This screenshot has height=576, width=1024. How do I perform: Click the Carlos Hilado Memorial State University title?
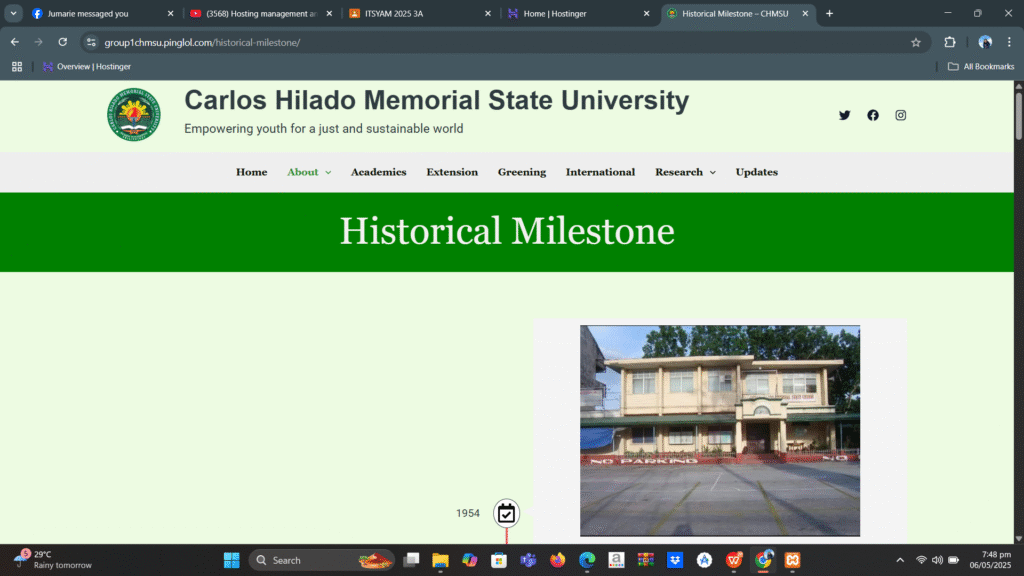436,101
